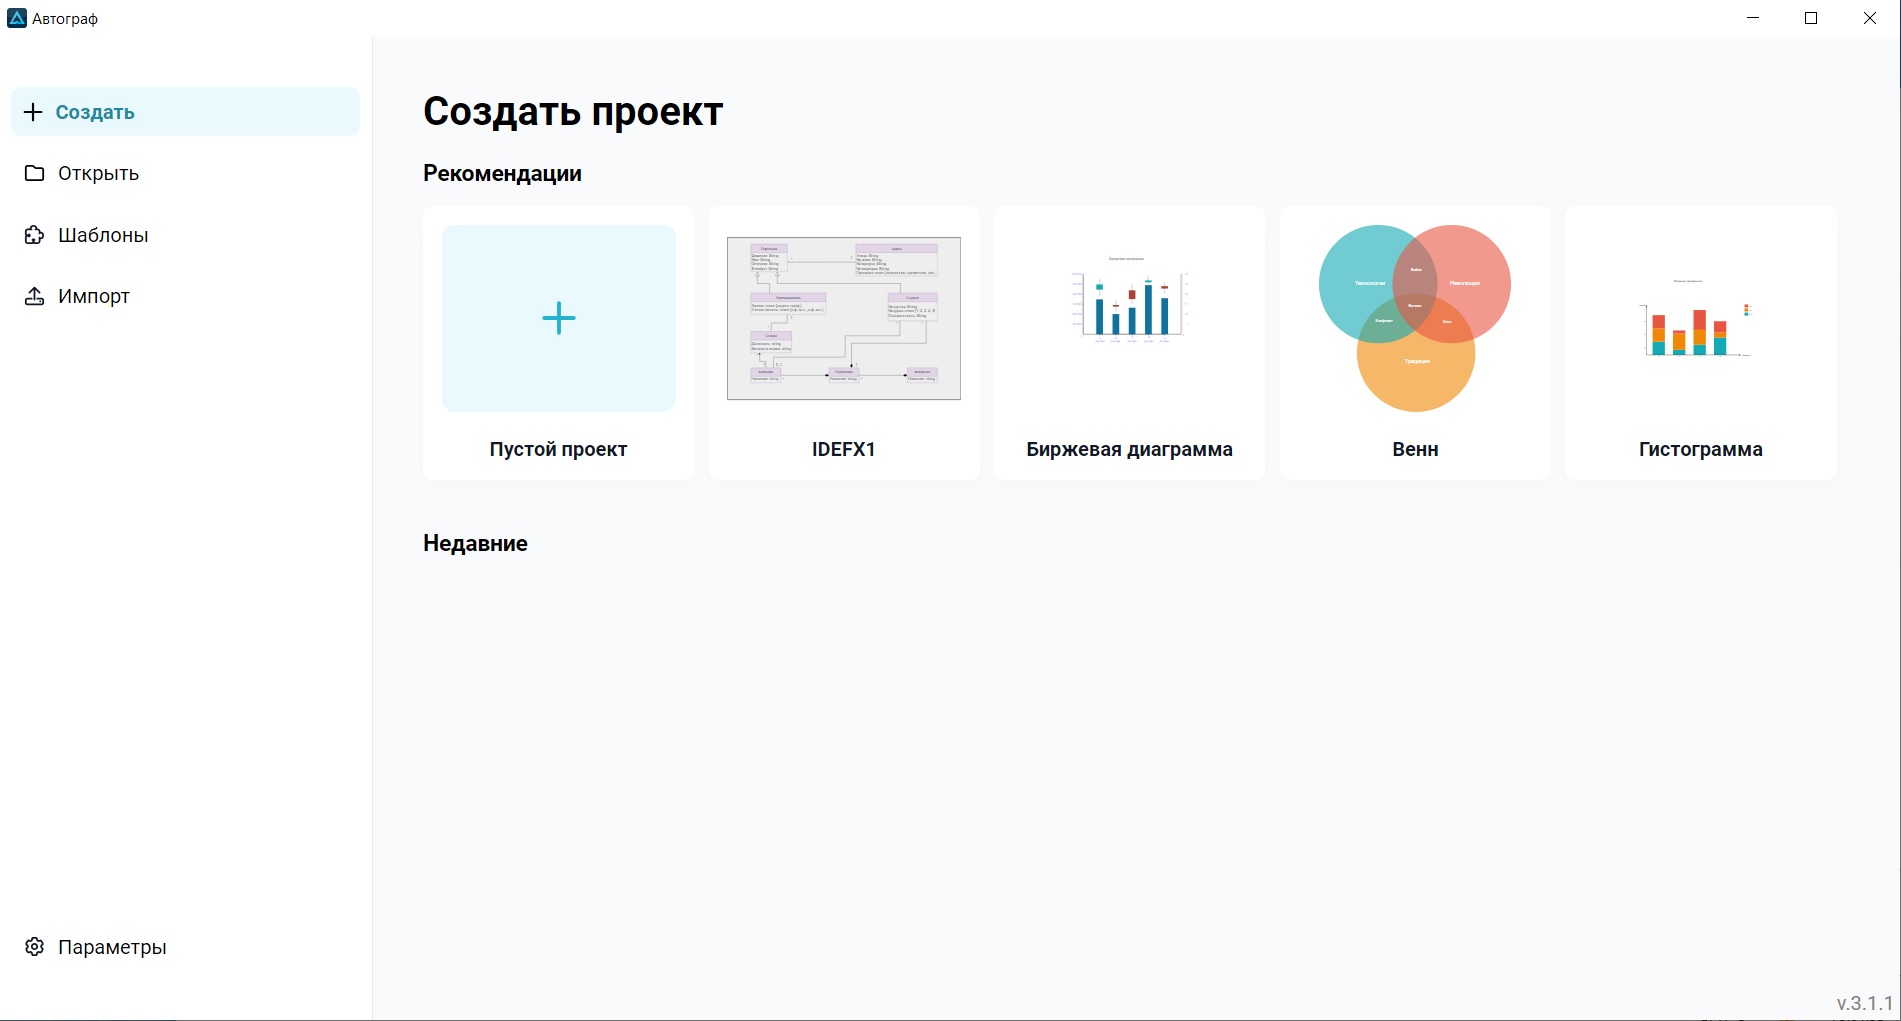1901x1021 pixels.
Task: Pick the Venn diagram circles preview
Action: tap(1414, 318)
